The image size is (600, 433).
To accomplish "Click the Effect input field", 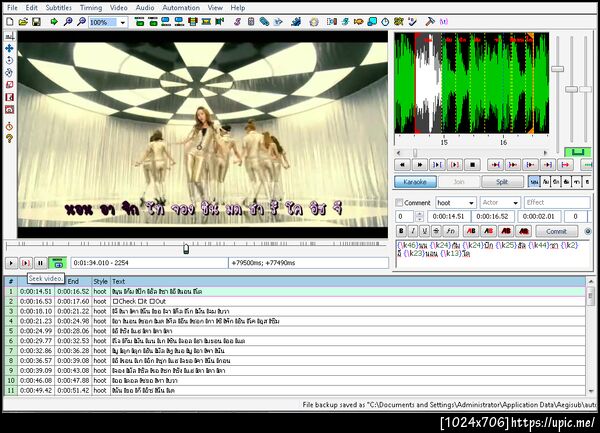I will [557, 202].
